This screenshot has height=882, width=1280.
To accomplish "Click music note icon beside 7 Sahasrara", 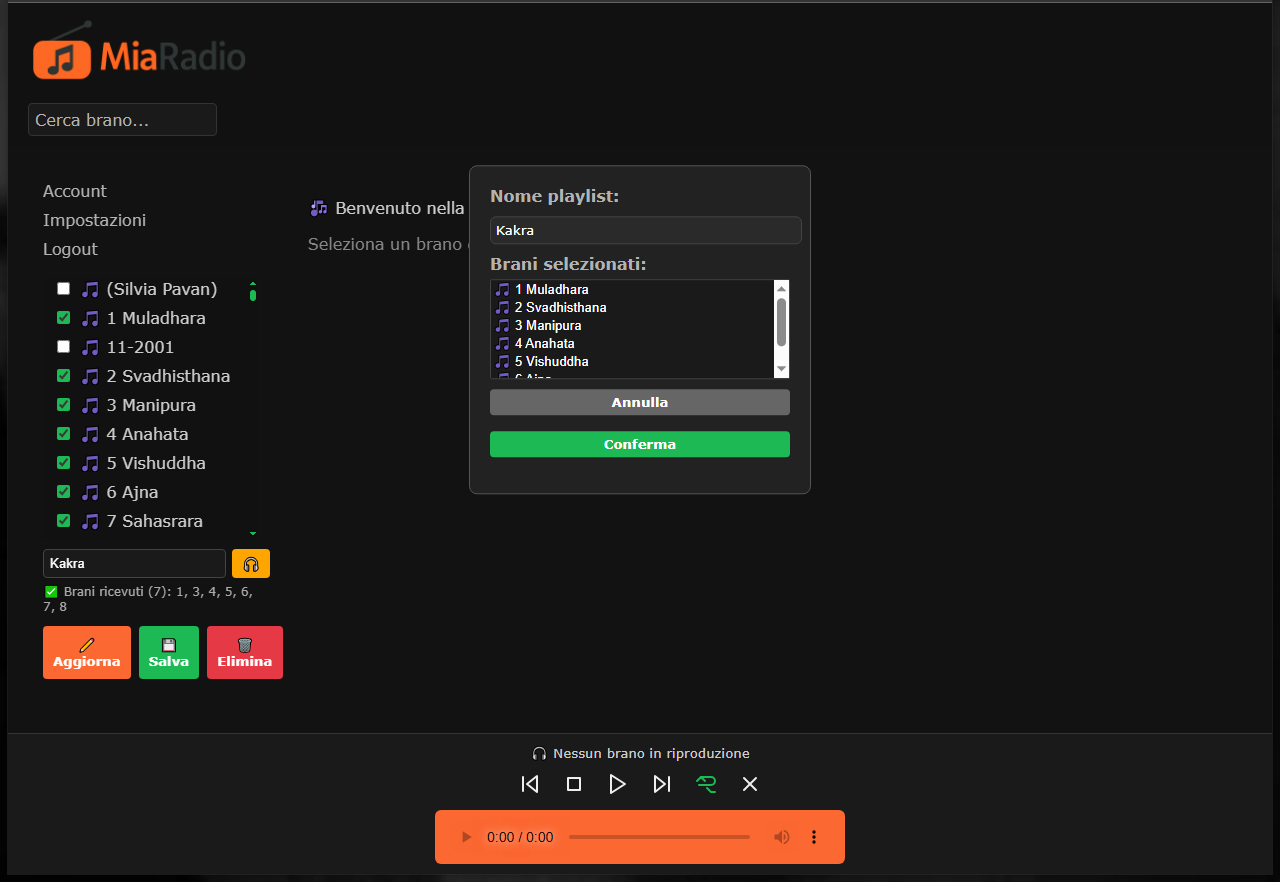I will (91, 521).
